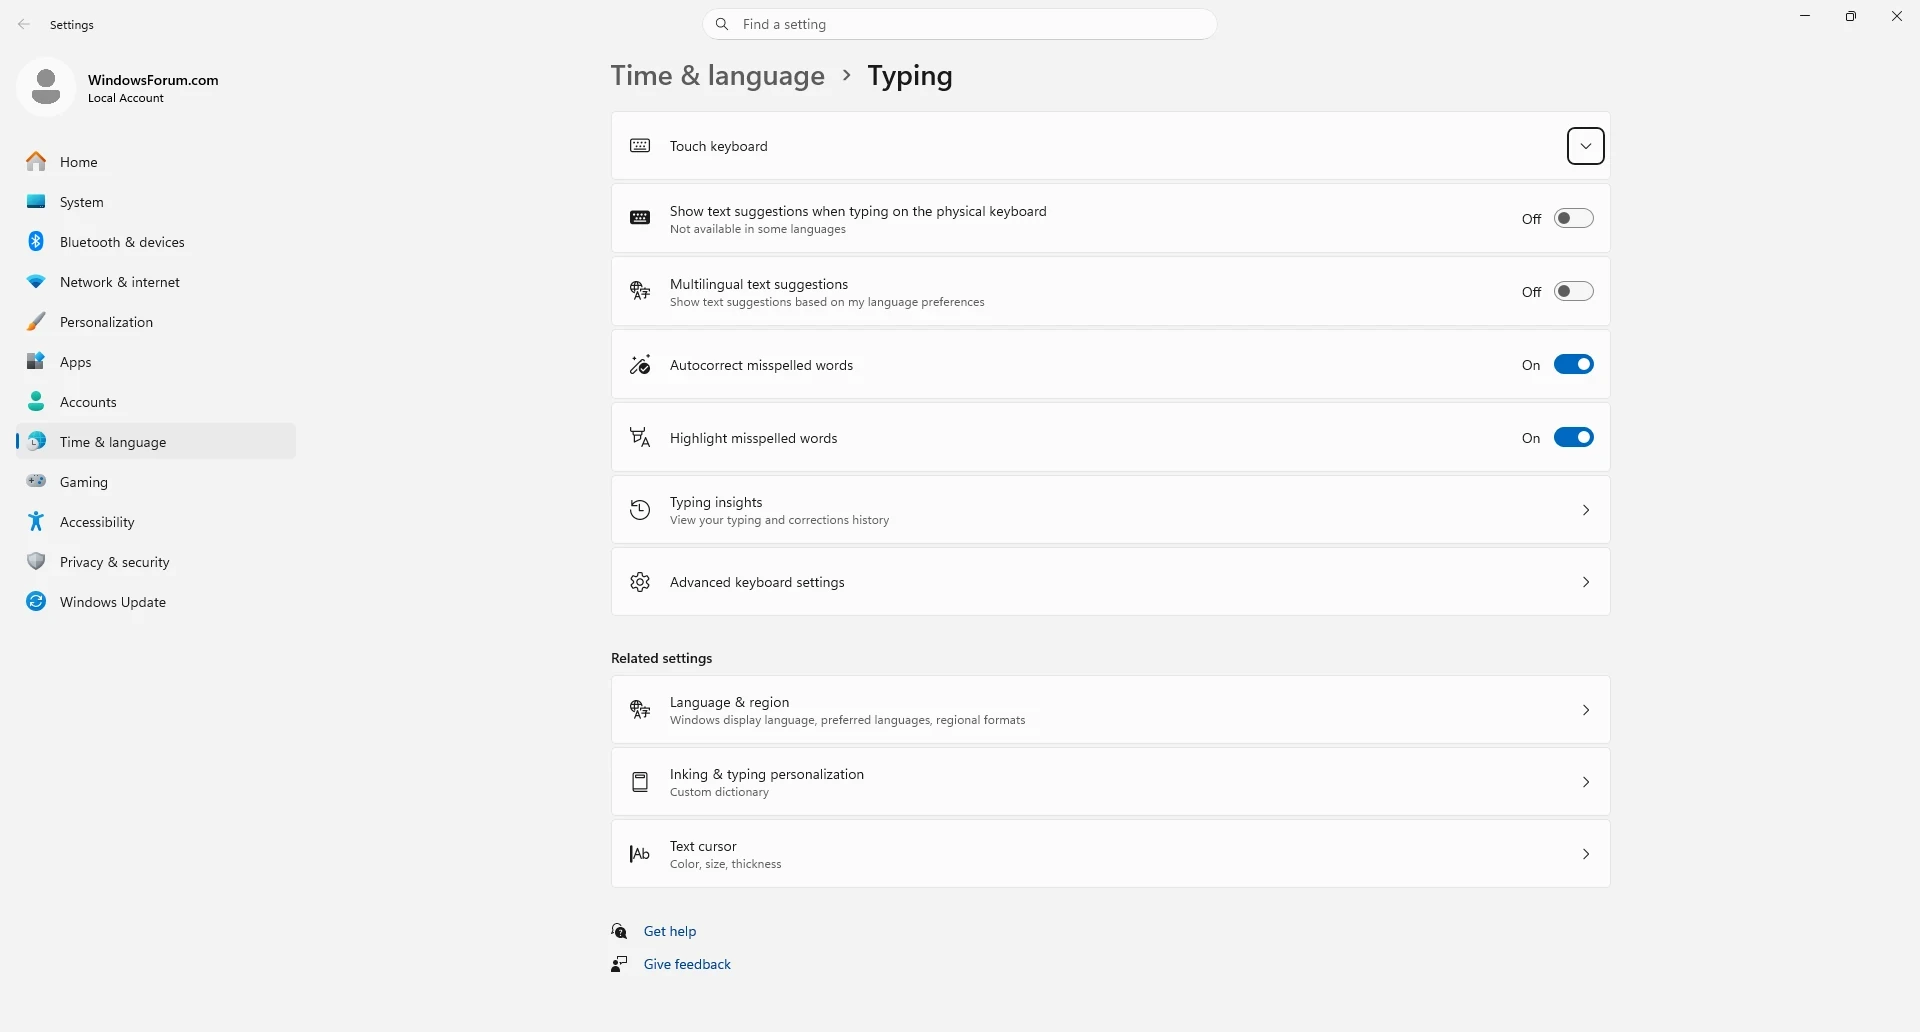
Task: Open Language & region chevron
Action: tap(1586, 710)
